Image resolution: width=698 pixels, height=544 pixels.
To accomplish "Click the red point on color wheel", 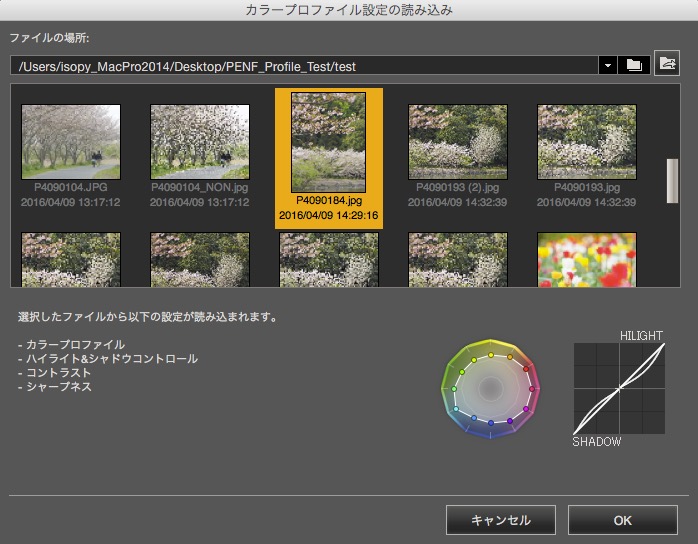I will (x=526, y=369).
